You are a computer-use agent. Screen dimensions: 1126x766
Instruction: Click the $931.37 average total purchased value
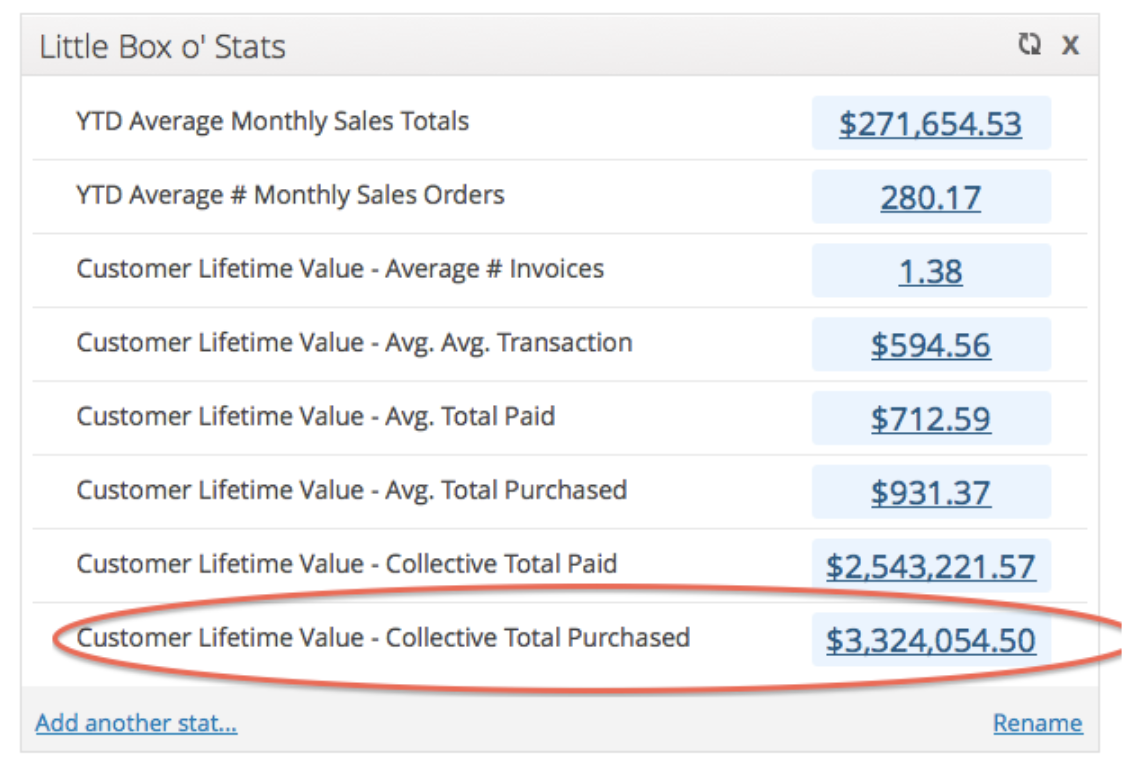[x=930, y=492]
